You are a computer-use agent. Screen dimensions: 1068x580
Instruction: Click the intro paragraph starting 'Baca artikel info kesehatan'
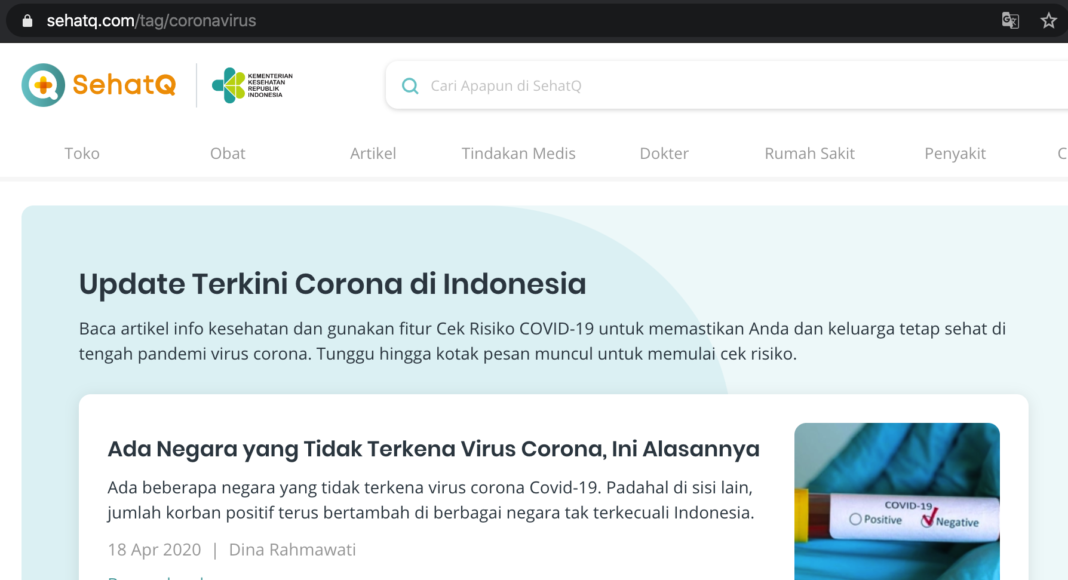point(542,341)
